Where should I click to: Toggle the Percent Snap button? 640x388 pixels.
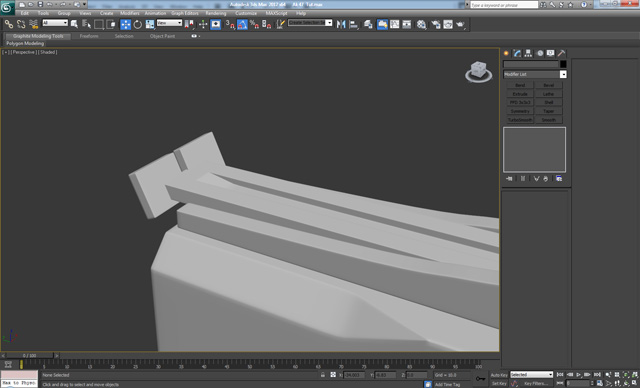pos(254,24)
